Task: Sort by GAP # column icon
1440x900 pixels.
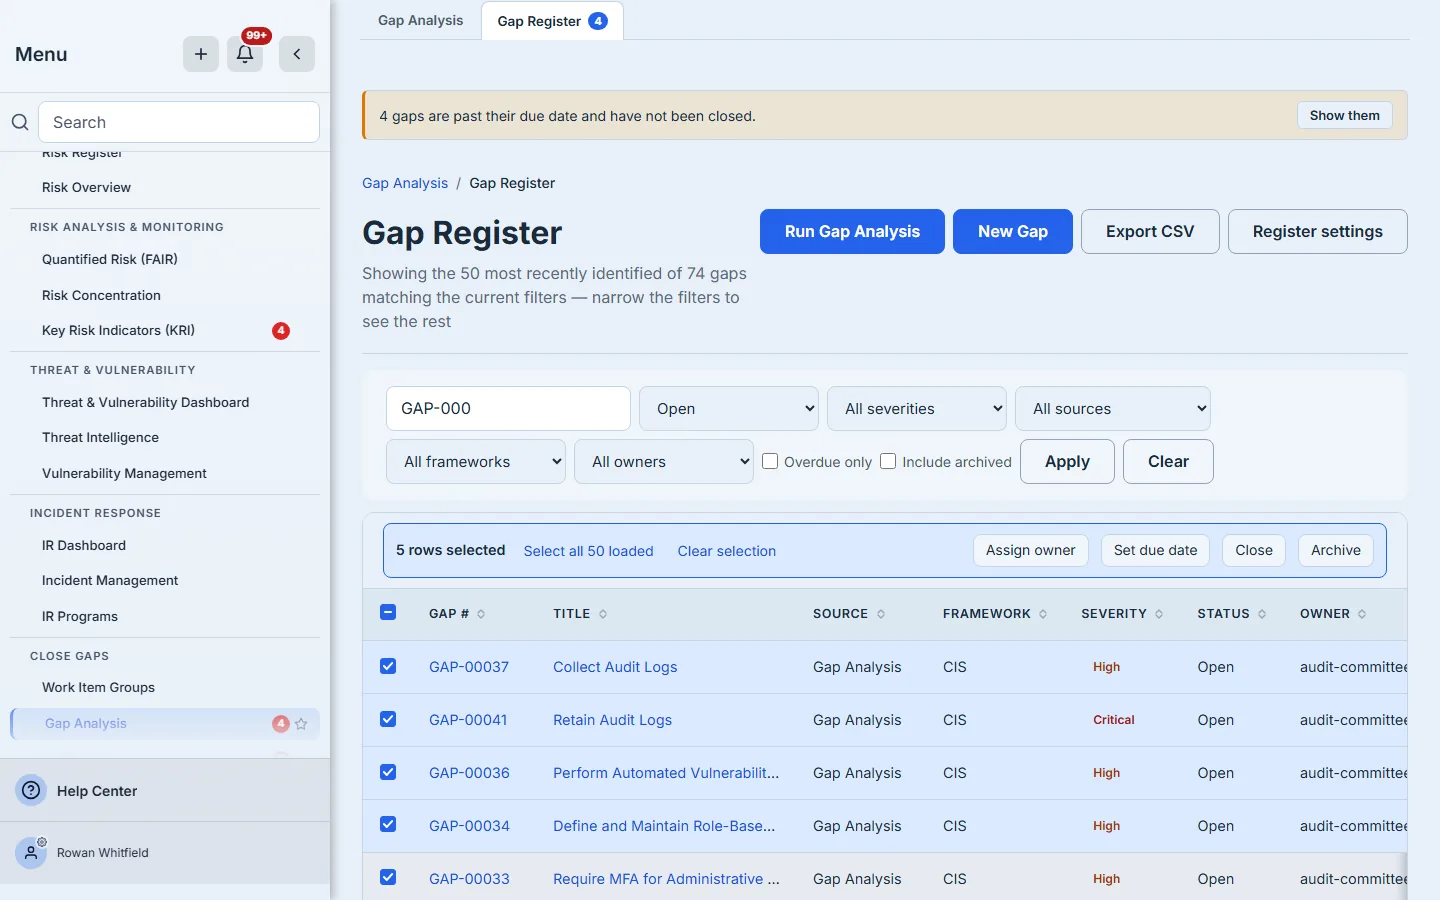Action: 481,614
